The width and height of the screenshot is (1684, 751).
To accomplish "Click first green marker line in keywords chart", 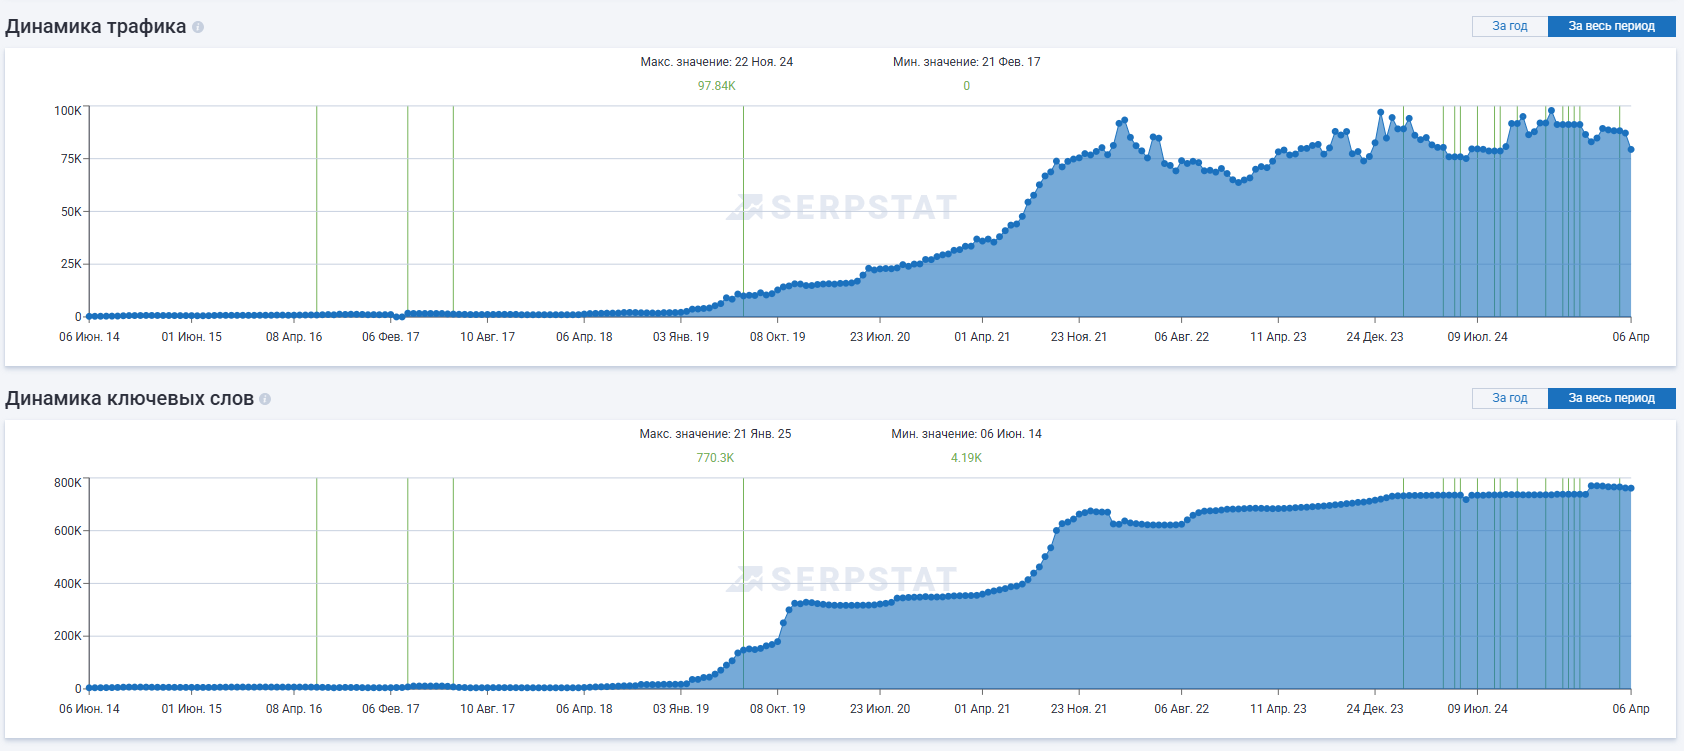I will pyautogui.click(x=317, y=580).
